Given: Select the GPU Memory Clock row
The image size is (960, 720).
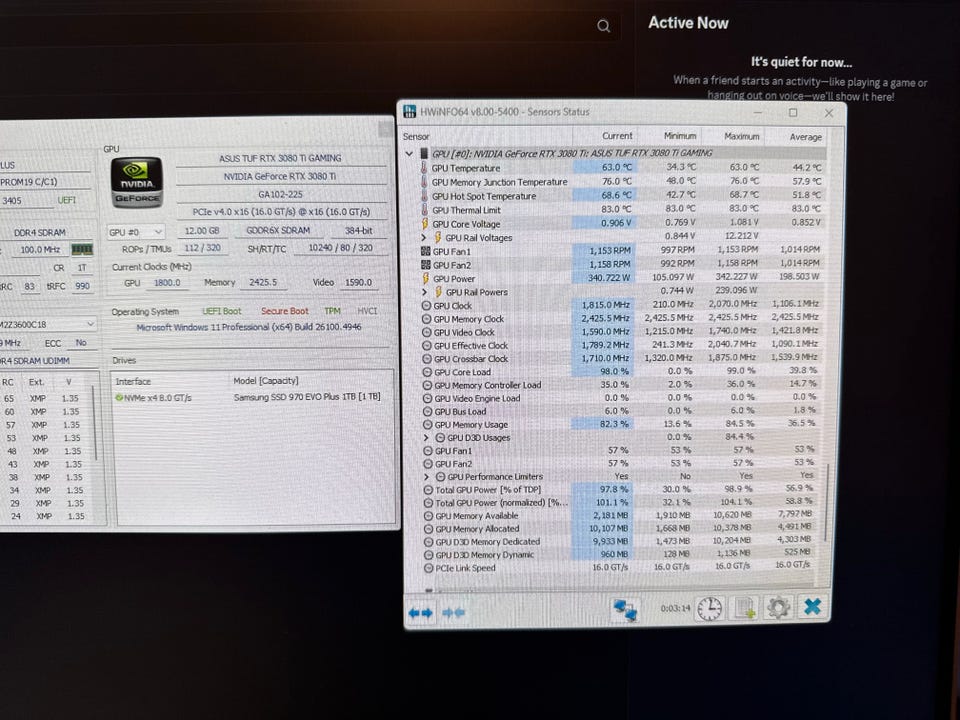Looking at the screenshot, I should point(620,318).
